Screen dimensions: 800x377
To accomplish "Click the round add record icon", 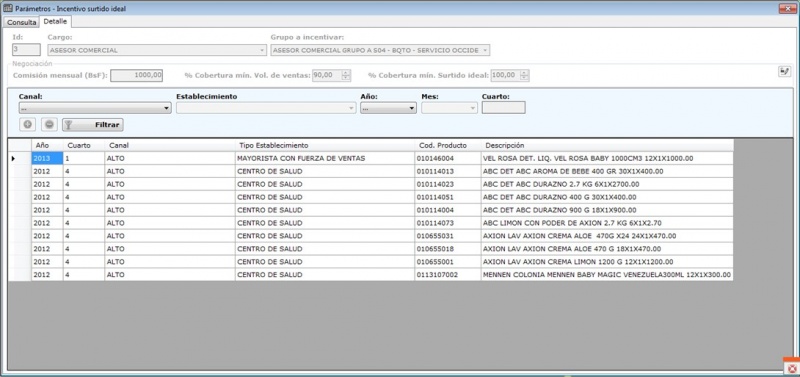I will pyautogui.click(x=28, y=124).
